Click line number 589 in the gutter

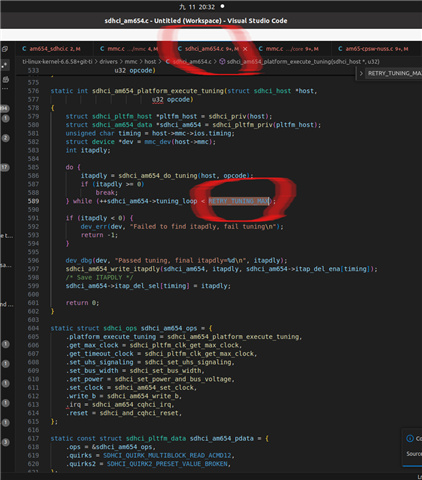(33, 201)
